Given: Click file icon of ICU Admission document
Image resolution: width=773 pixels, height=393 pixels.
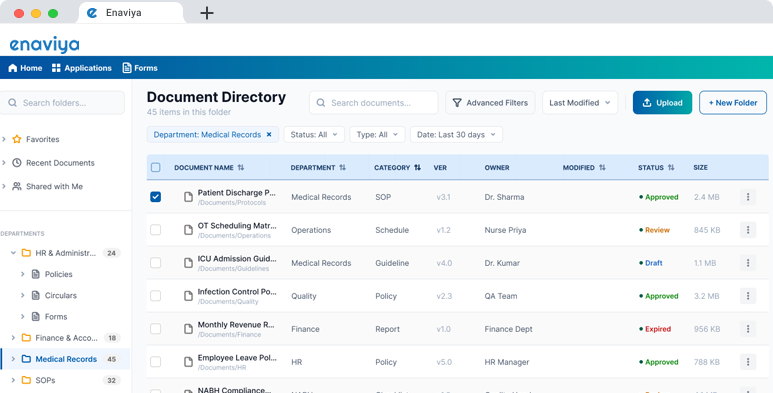Looking at the screenshot, I should 188,263.
